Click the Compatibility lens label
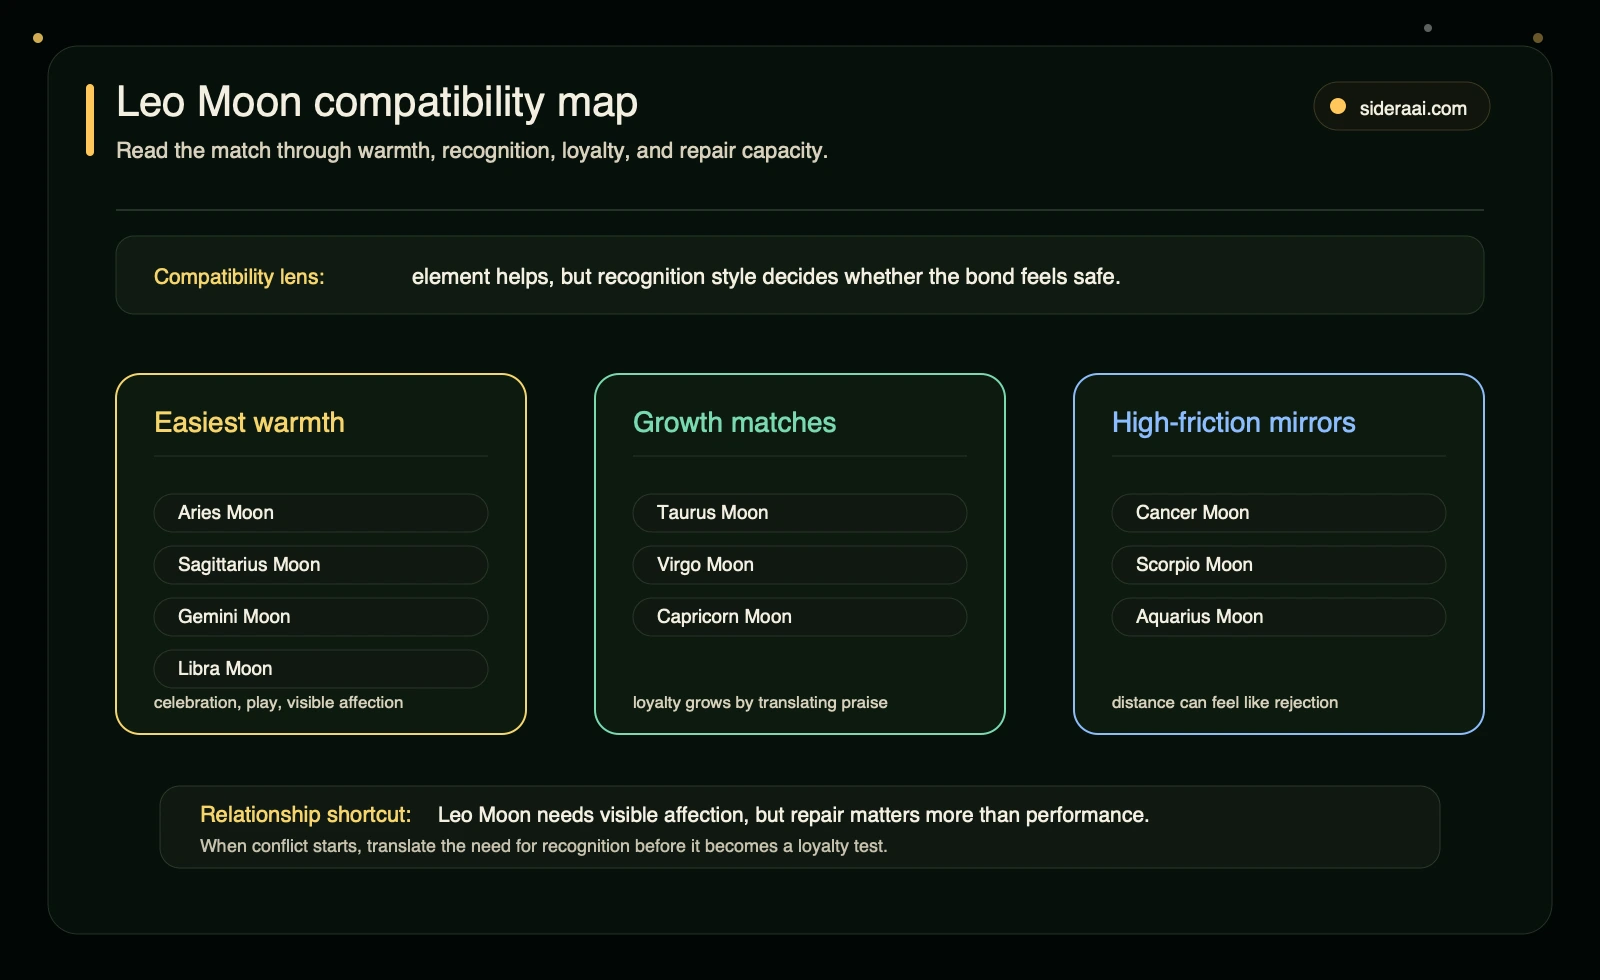Image resolution: width=1600 pixels, height=980 pixels. click(239, 277)
